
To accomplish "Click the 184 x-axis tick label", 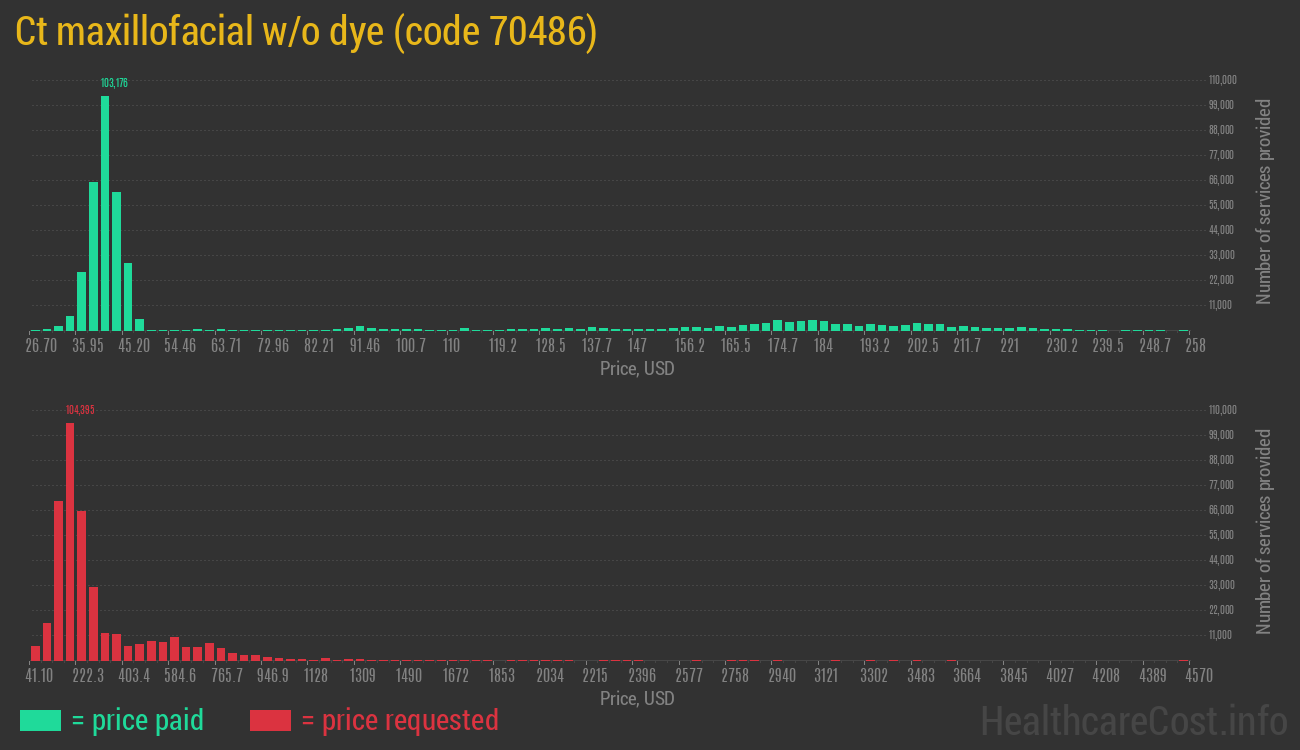I will click(x=823, y=346).
